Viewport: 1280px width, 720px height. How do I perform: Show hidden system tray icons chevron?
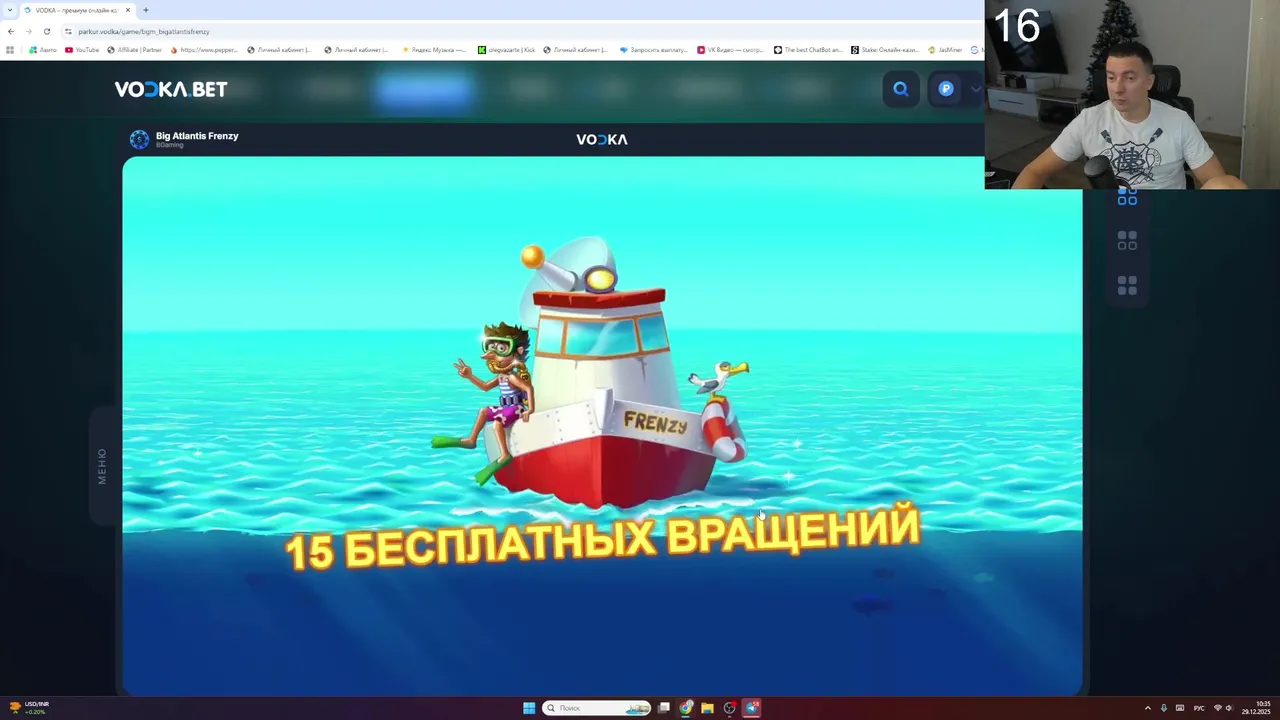click(1148, 708)
